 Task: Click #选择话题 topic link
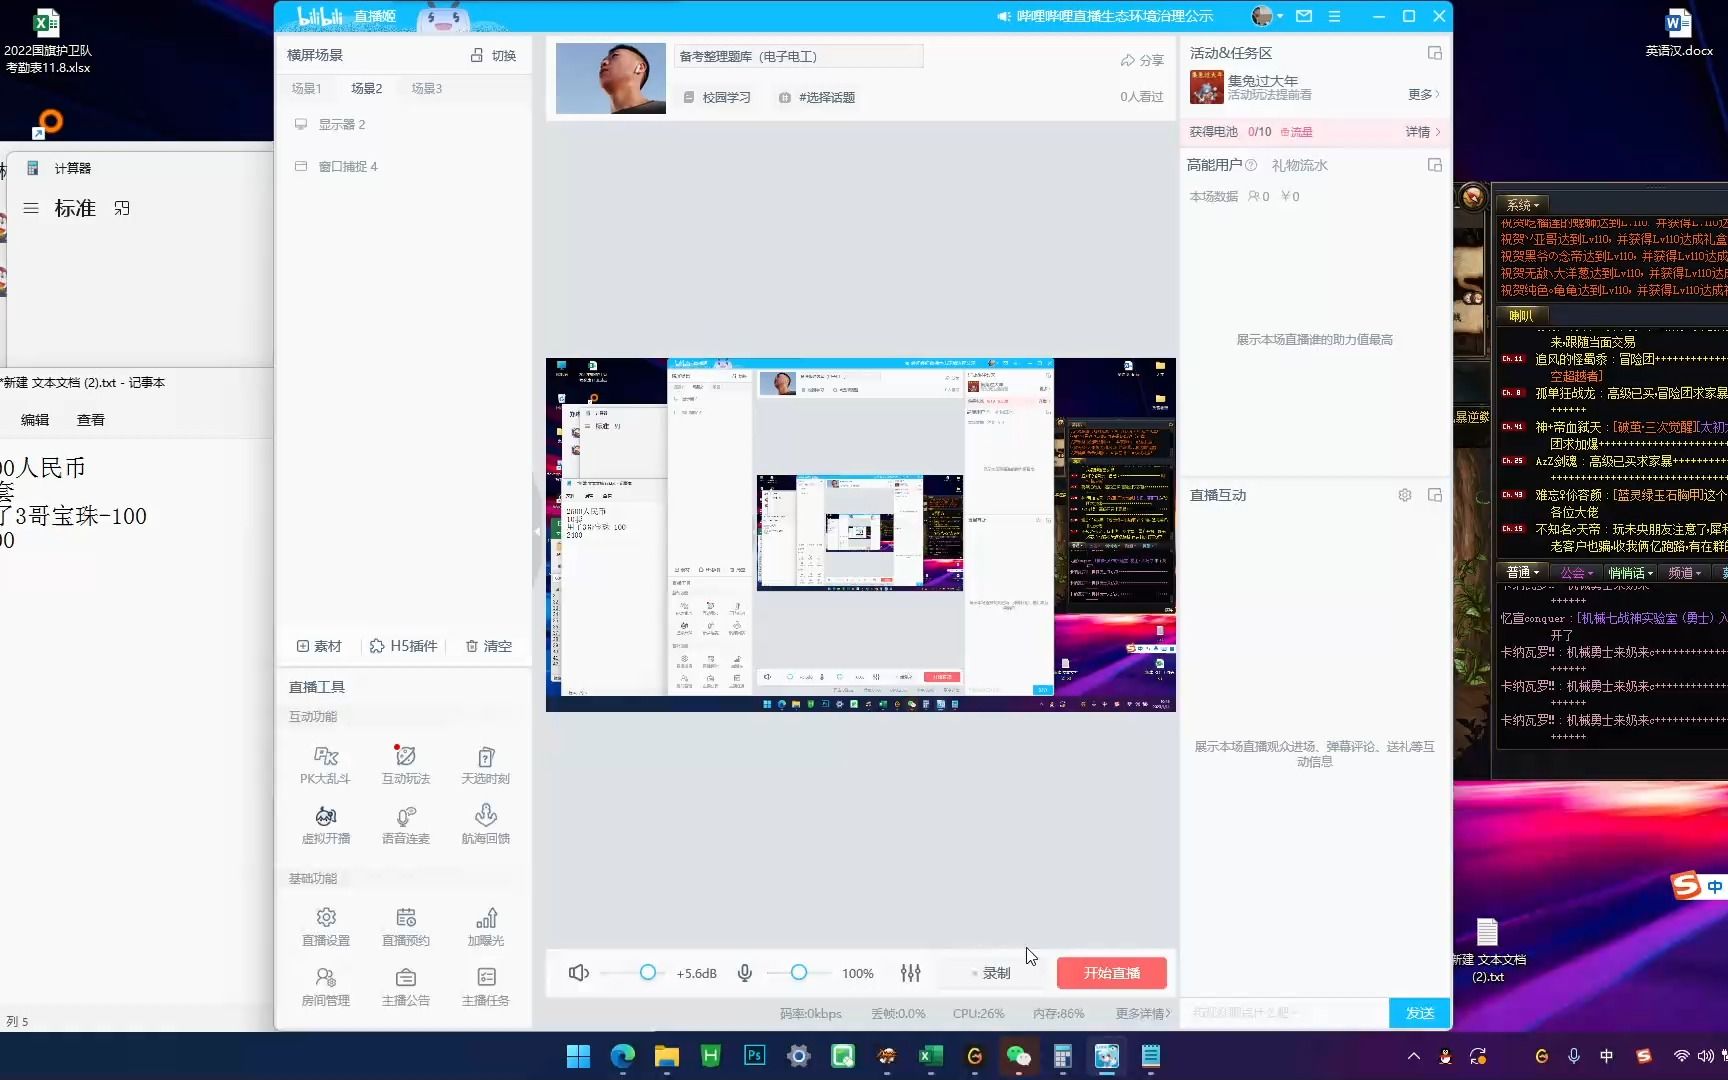coord(817,97)
